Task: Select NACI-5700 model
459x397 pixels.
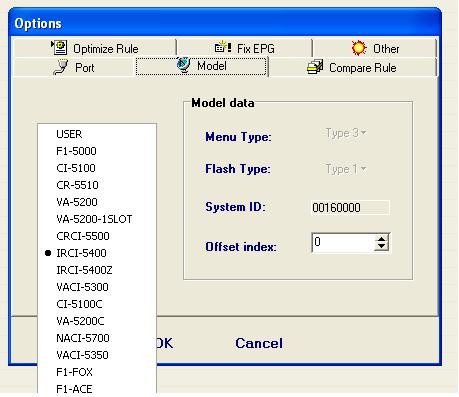Action: point(97,338)
